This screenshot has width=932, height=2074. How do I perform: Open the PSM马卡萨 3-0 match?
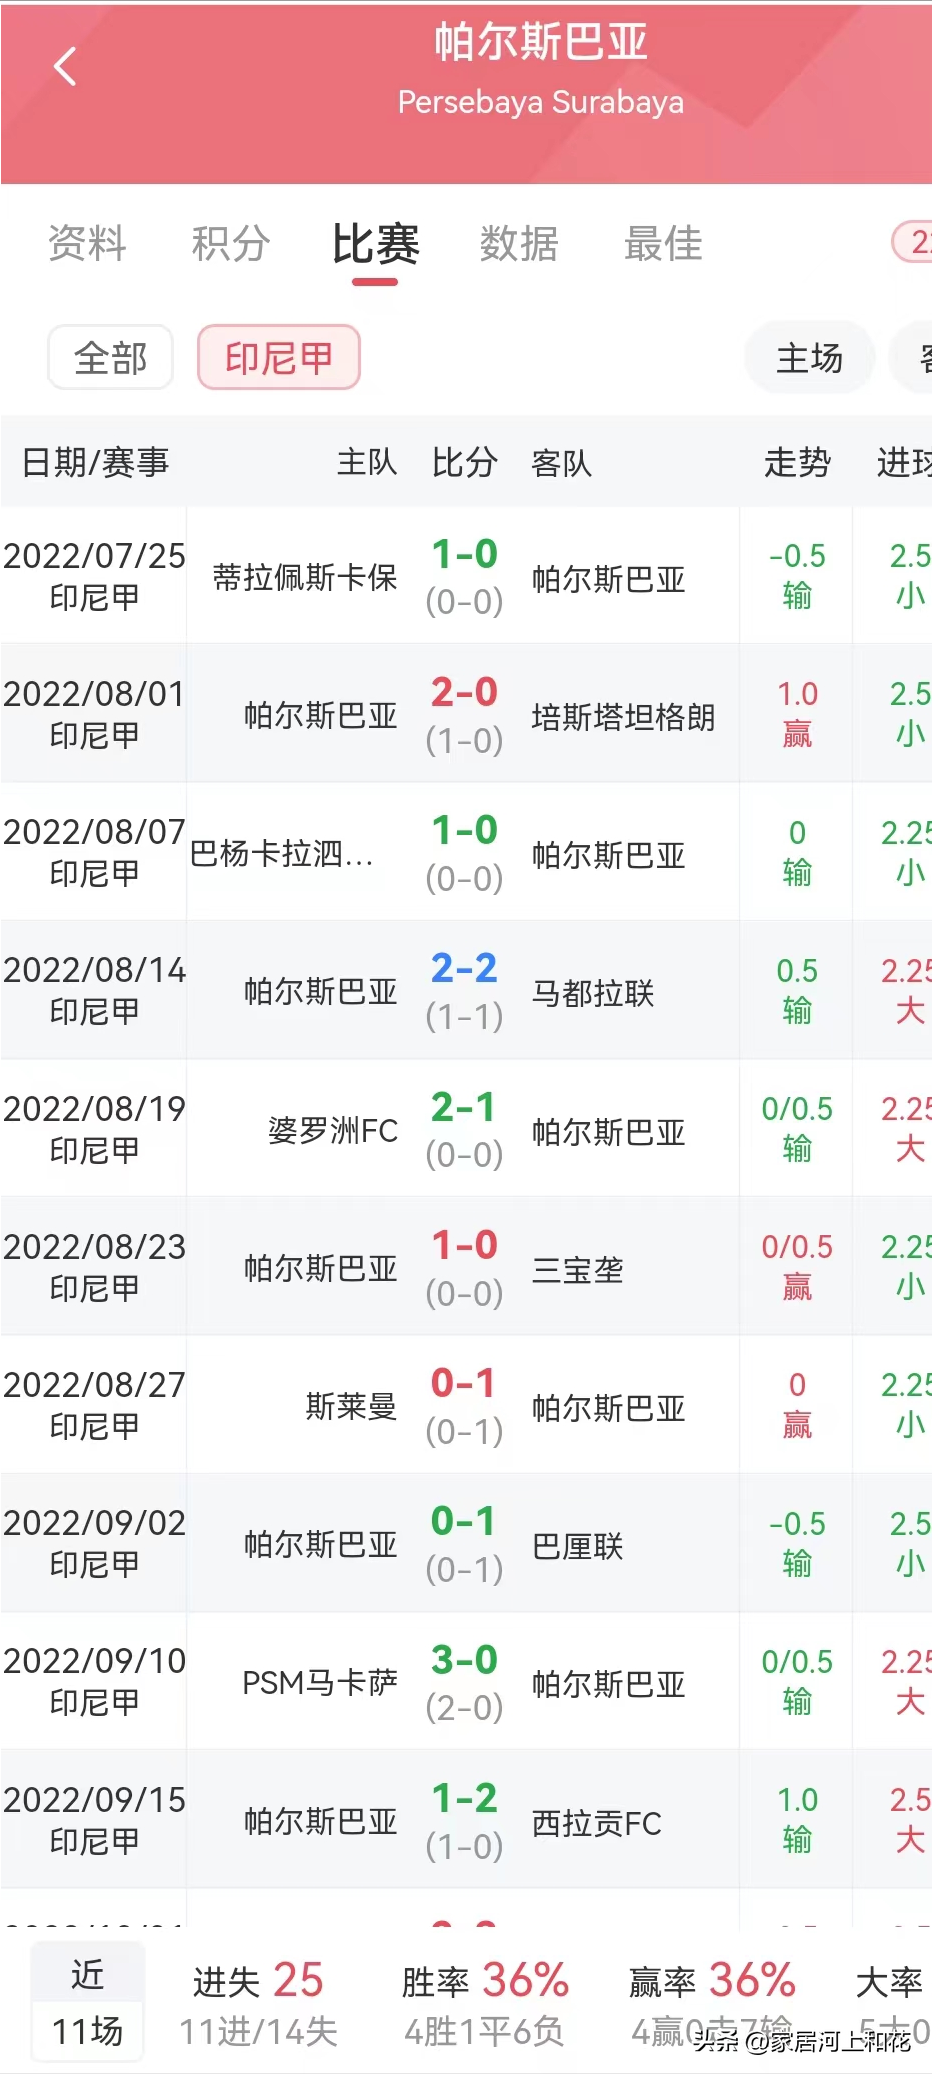[x=464, y=1683]
